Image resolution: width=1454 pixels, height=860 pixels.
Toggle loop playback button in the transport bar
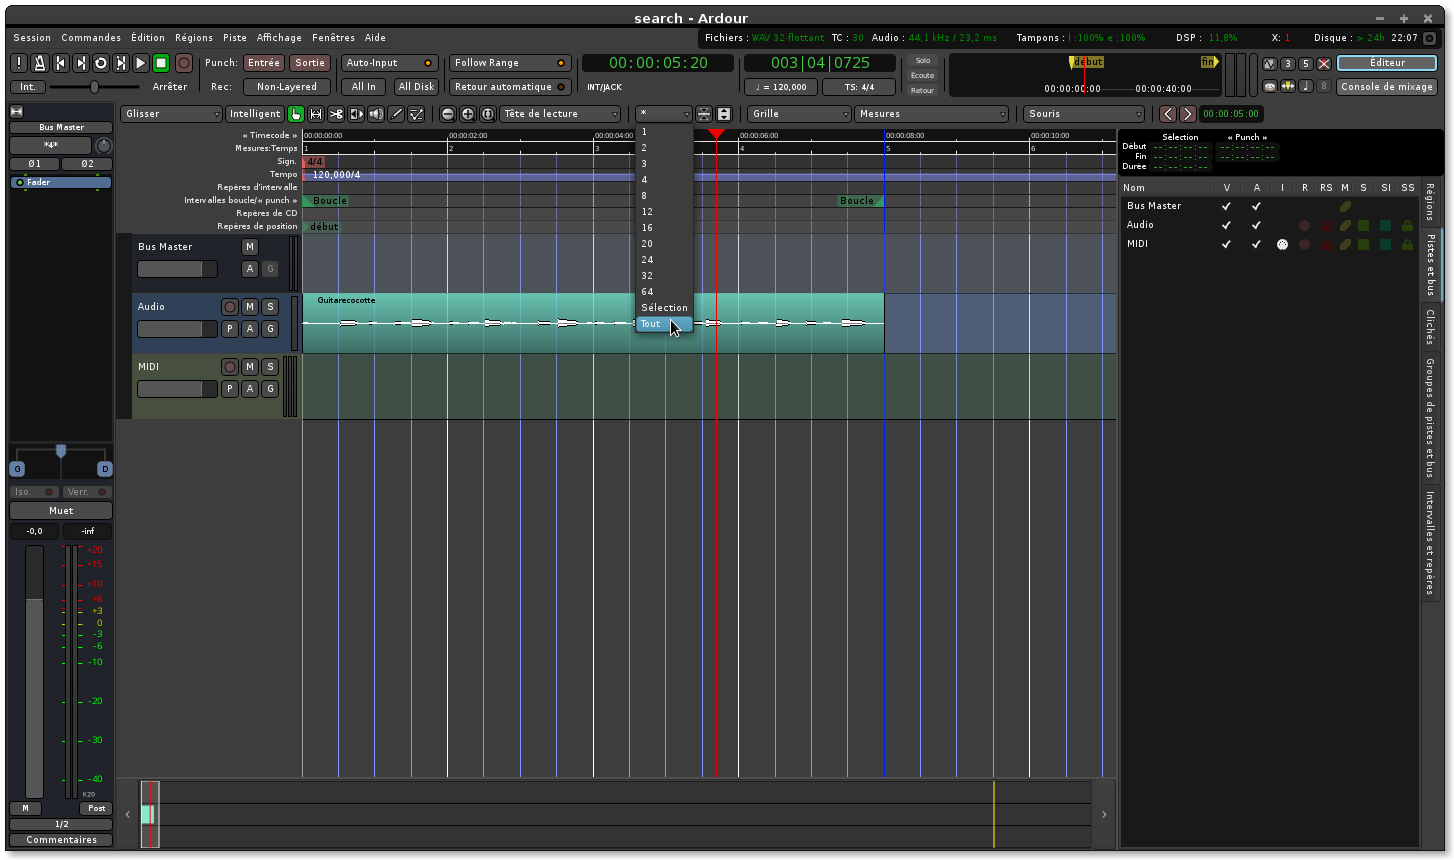[x=101, y=63]
